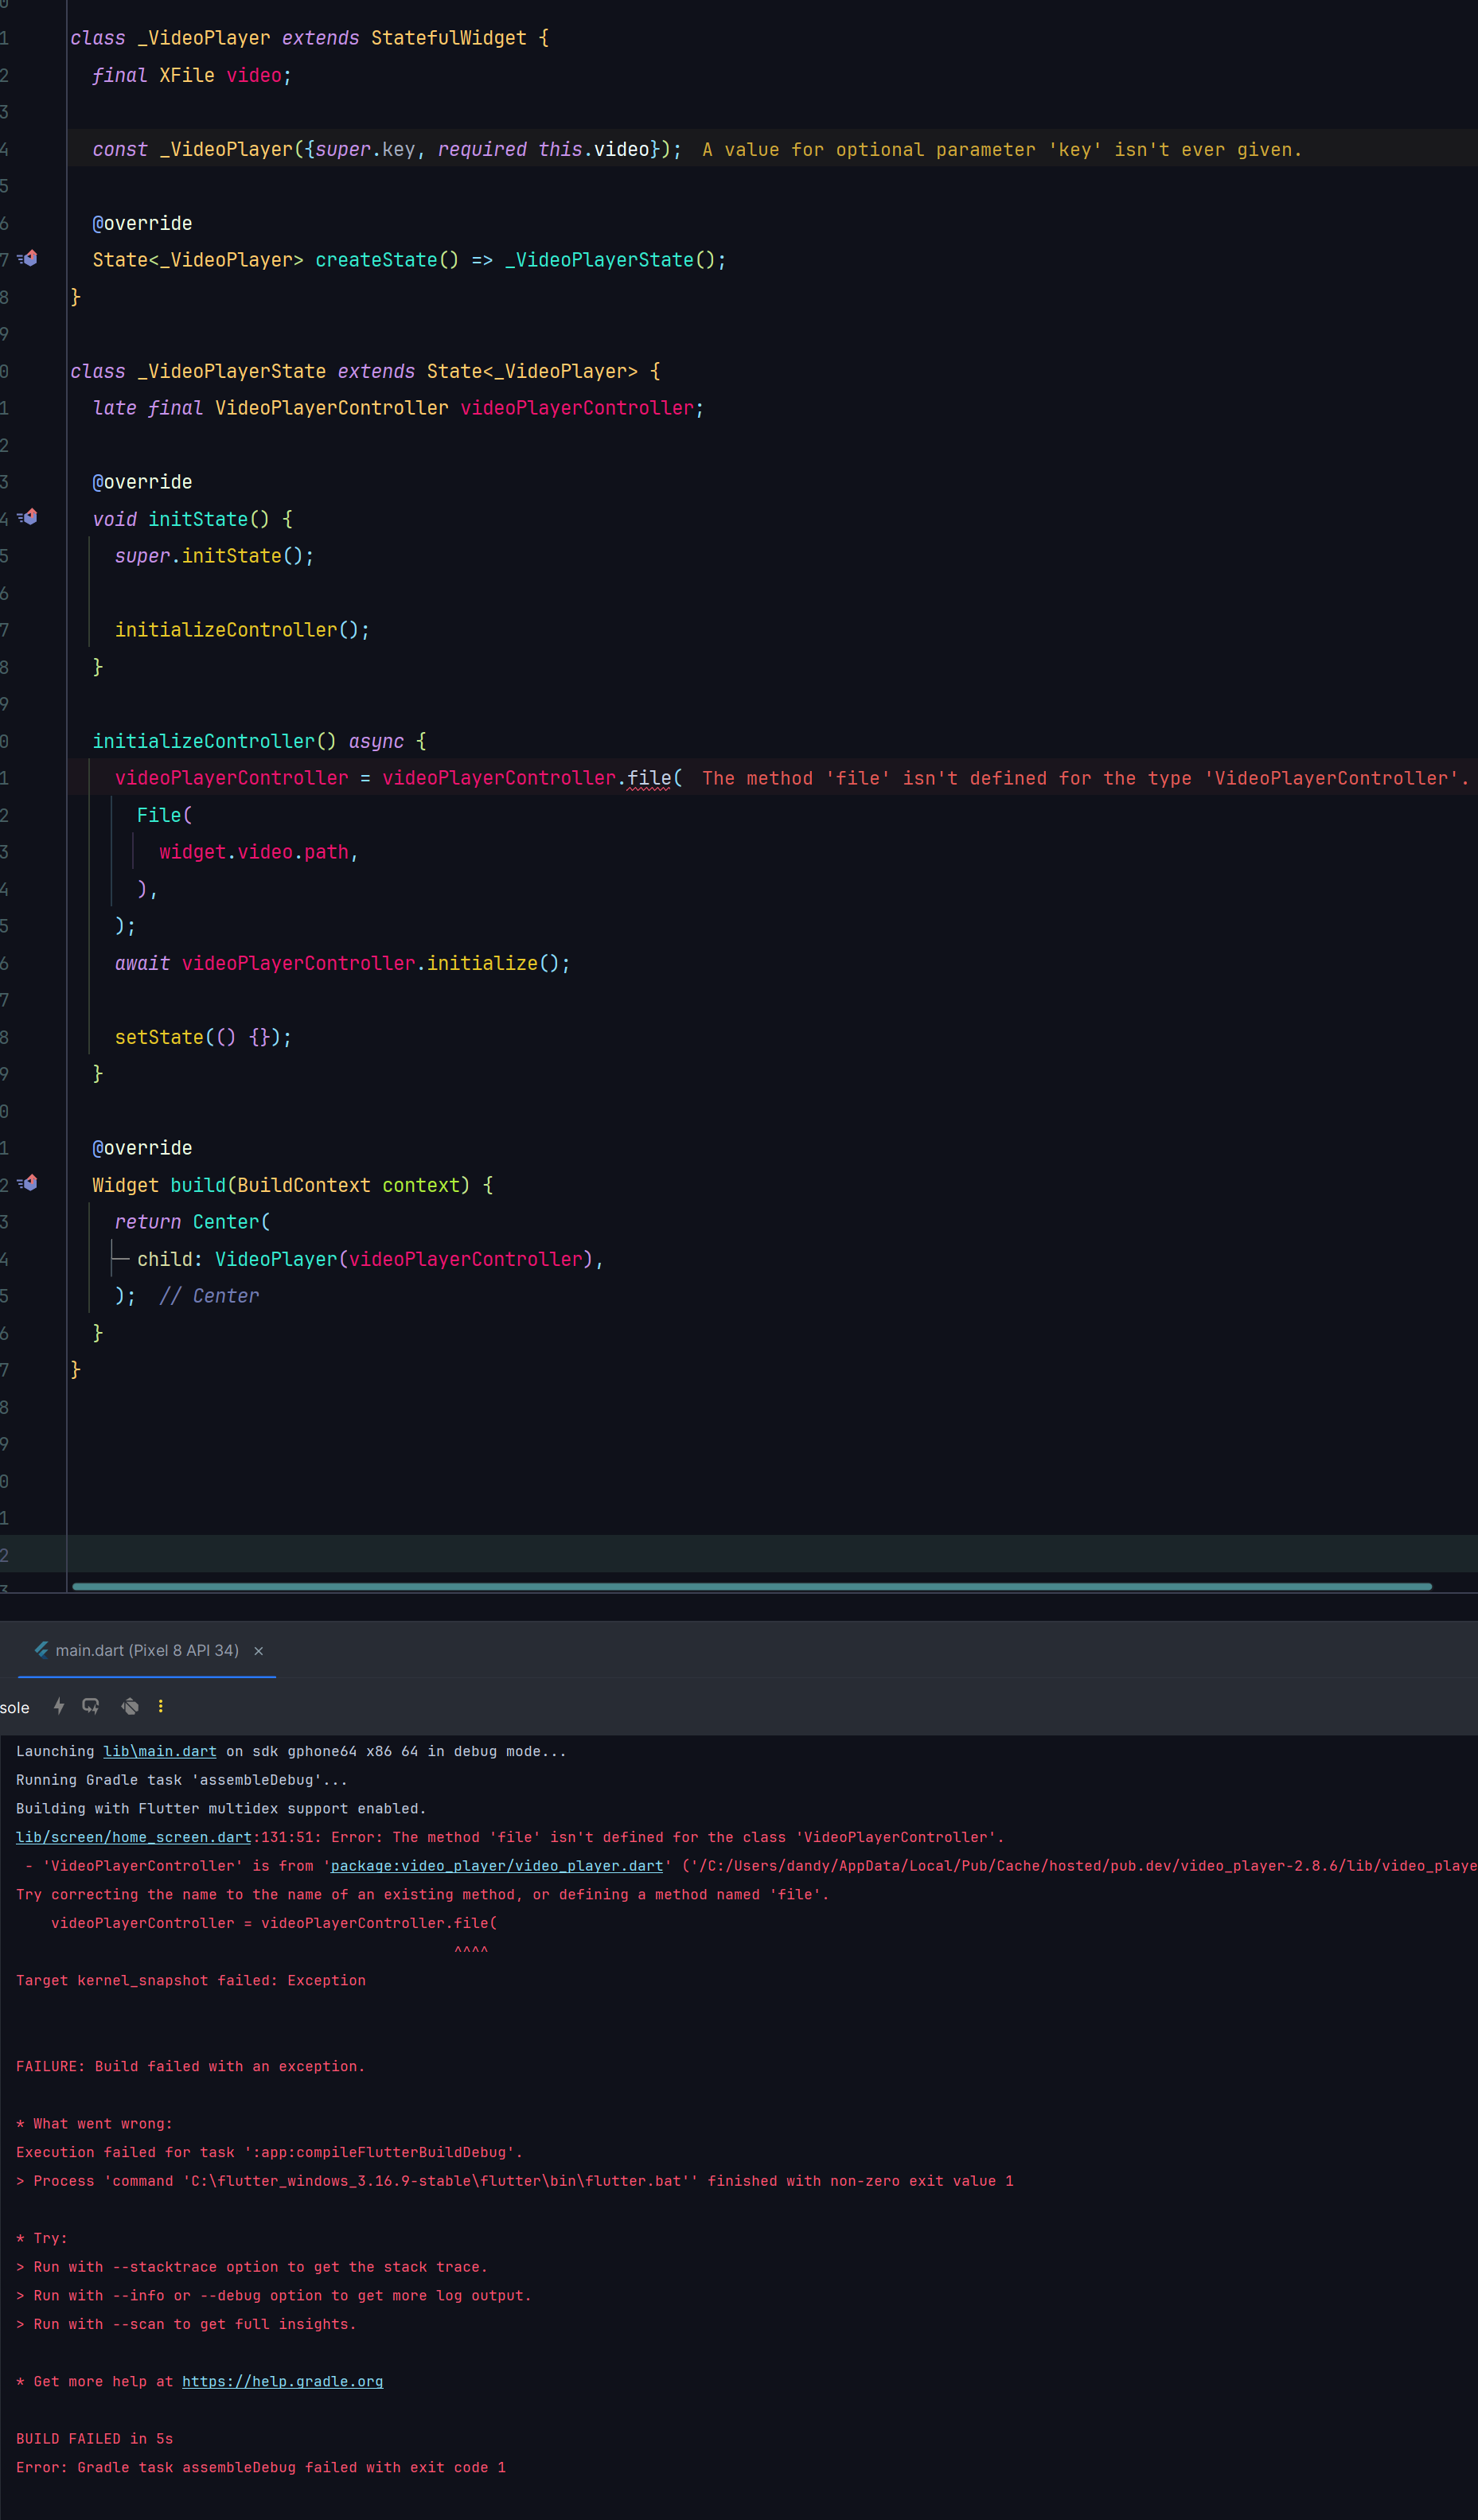Click the underlined 'file' method error in the code
Image resolution: width=1478 pixels, height=2520 pixels.
click(649, 778)
